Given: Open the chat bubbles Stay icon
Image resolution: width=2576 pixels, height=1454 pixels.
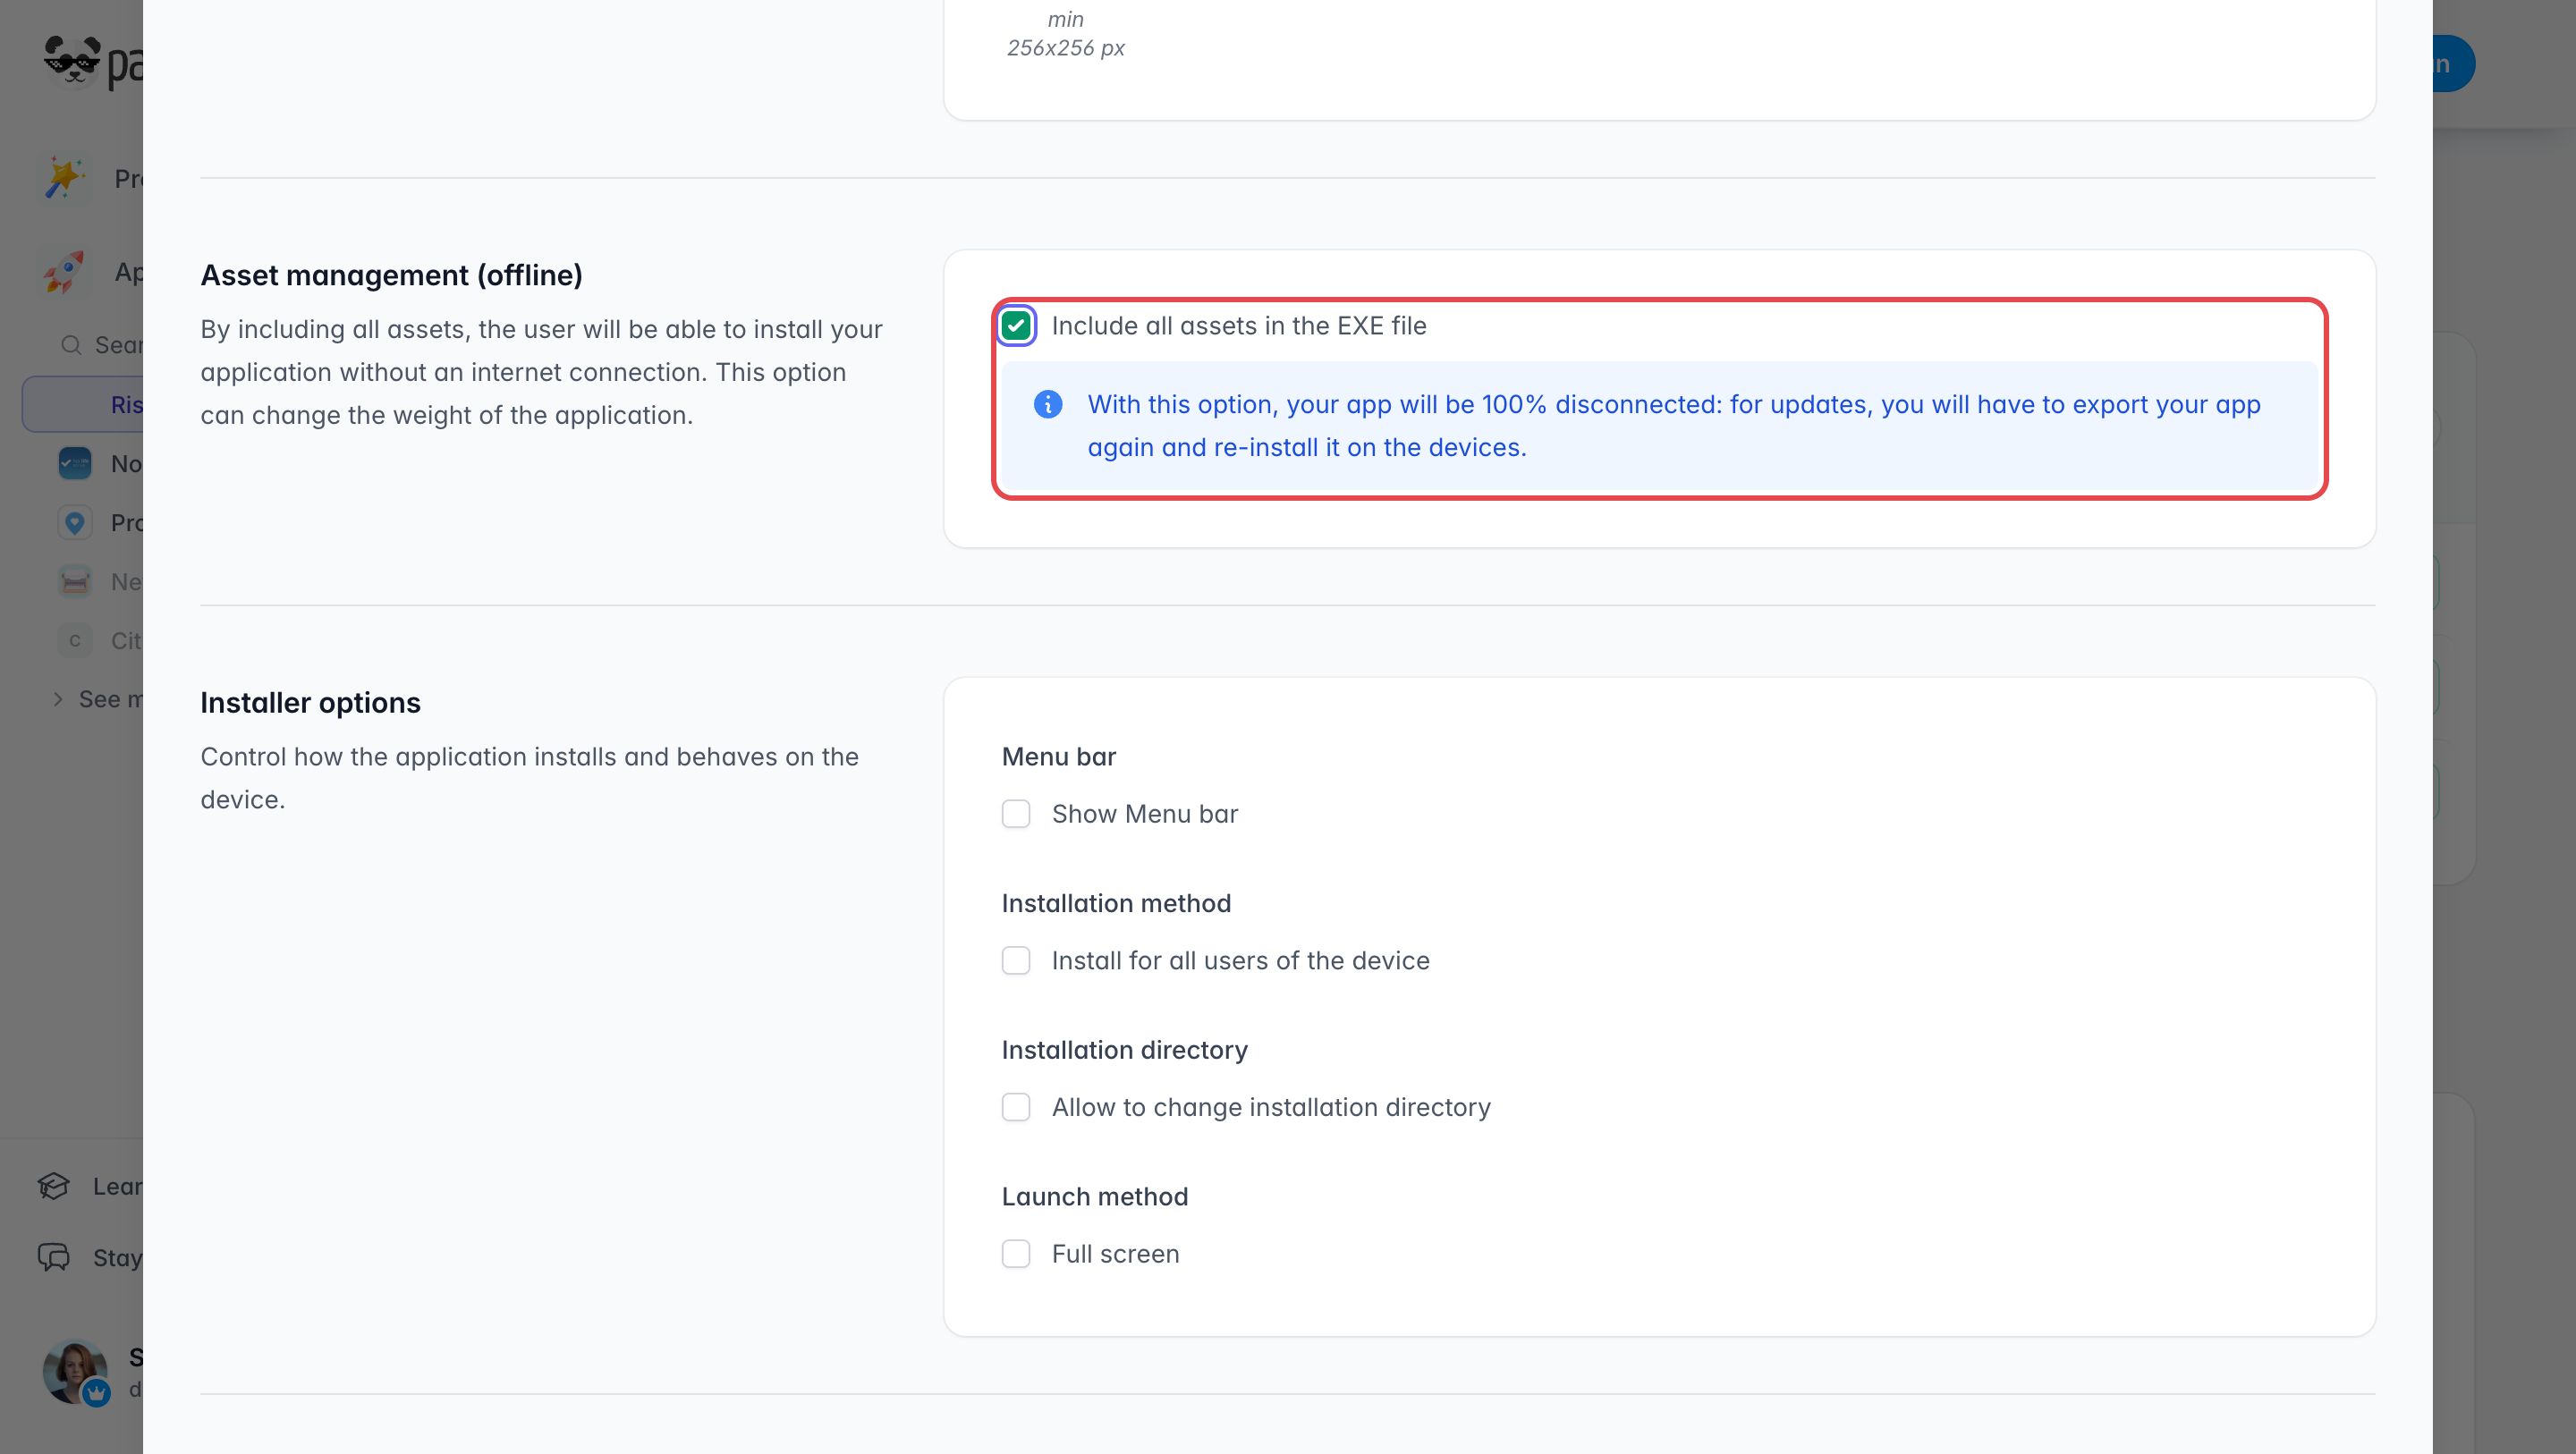Looking at the screenshot, I should click(x=54, y=1258).
